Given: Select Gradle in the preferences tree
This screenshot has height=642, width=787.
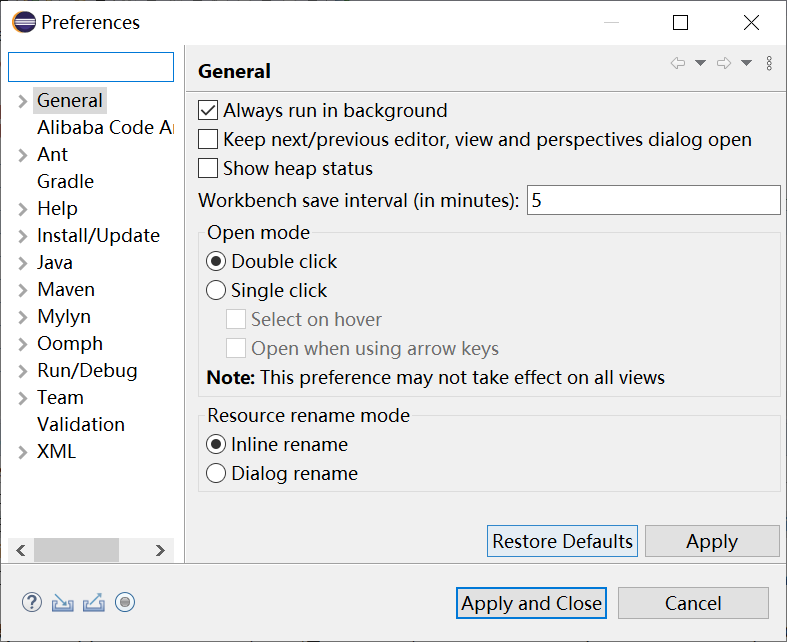Looking at the screenshot, I should 65,182.
